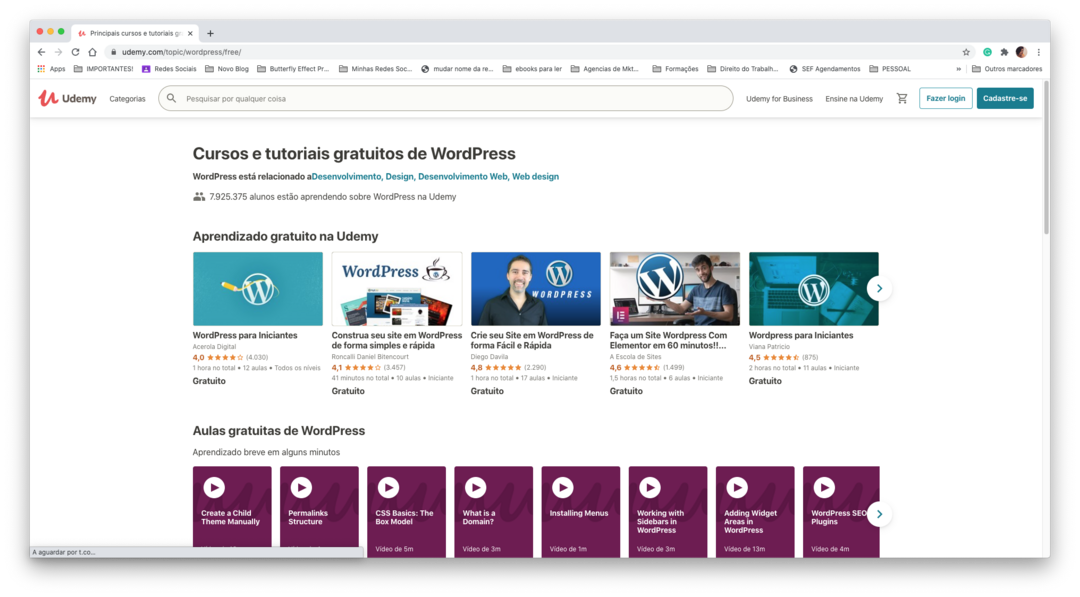
Task: Open Construa seu site em WordPress course title
Action: 397,340
